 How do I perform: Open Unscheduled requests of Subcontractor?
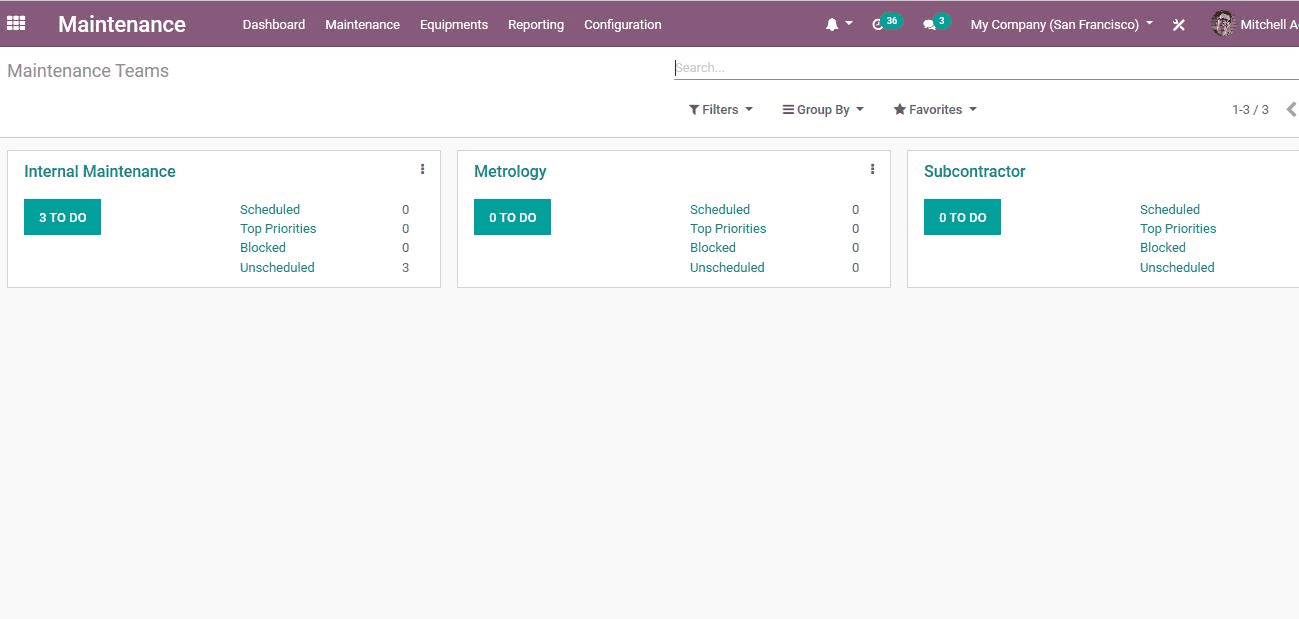[1177, 268]
